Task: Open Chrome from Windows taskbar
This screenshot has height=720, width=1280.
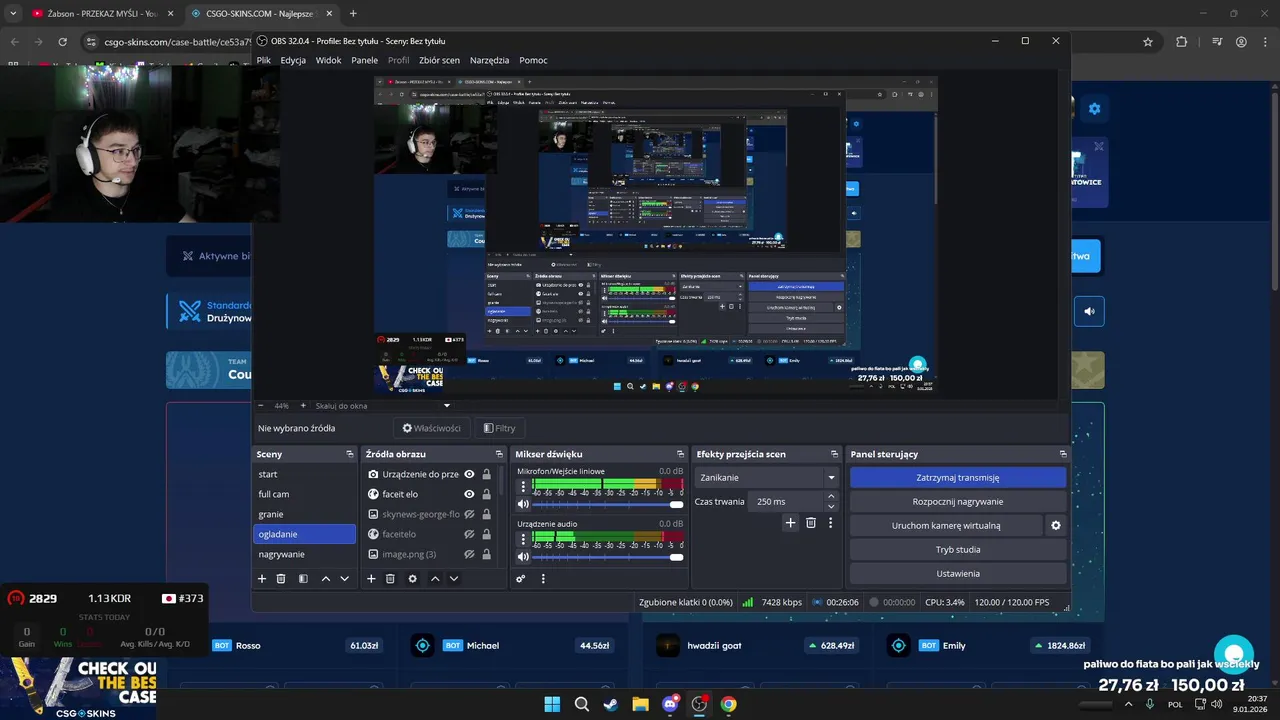Action: [728, 704]
